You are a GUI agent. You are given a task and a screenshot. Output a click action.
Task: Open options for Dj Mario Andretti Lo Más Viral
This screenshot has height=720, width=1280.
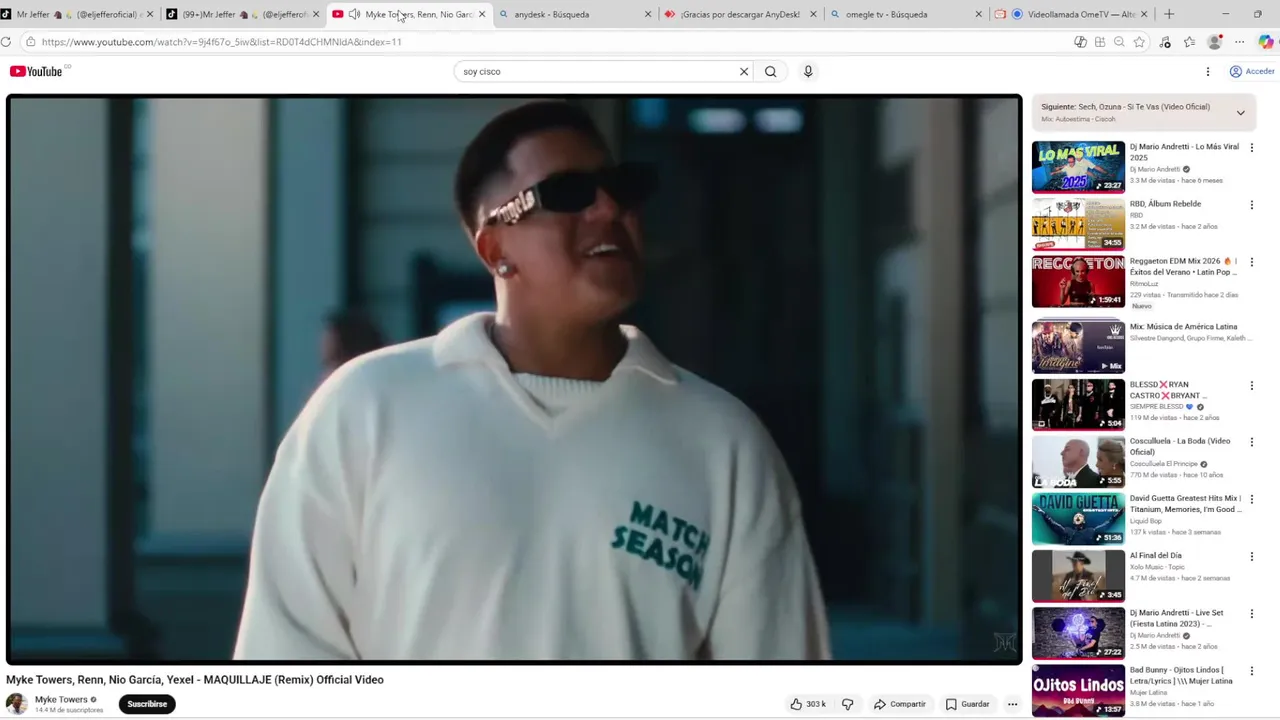[x=1251, y=147]
